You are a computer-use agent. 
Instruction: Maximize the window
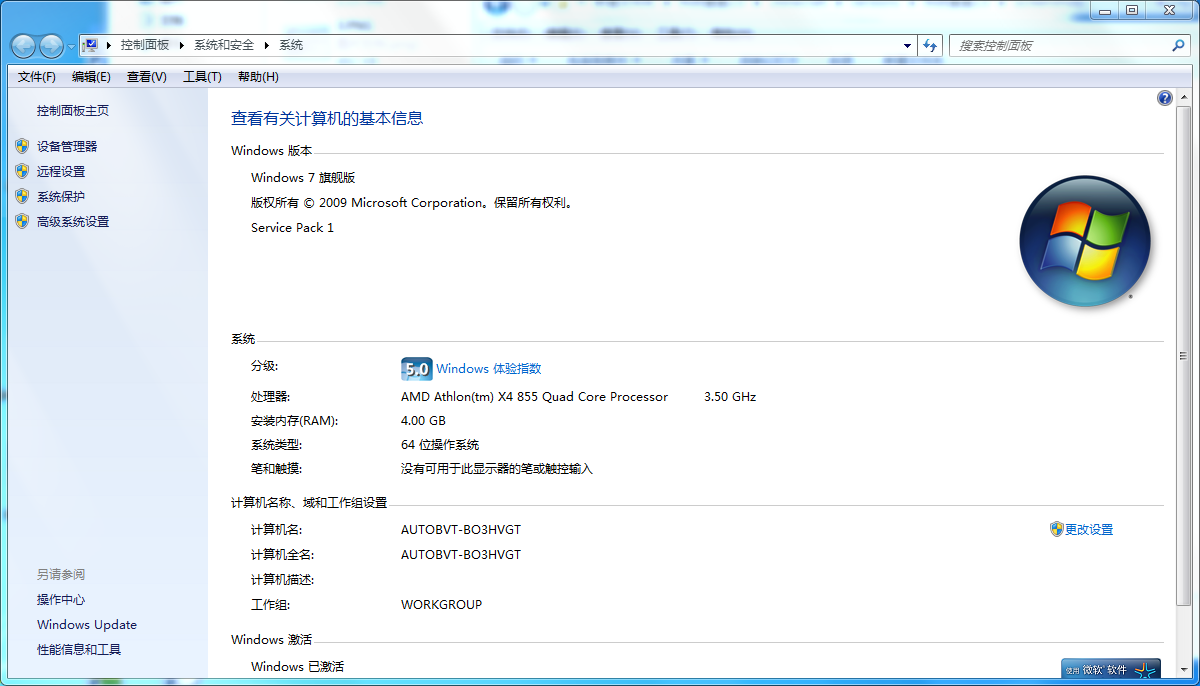1131,10
